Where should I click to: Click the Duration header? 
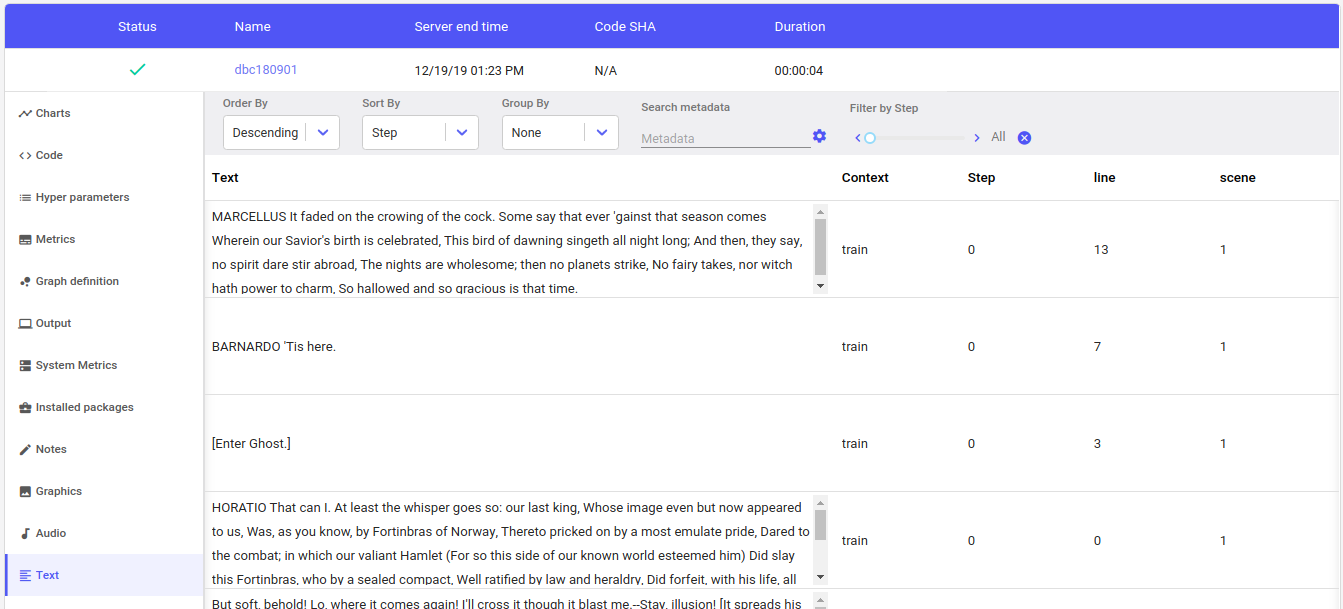click(x=800, y=27)
